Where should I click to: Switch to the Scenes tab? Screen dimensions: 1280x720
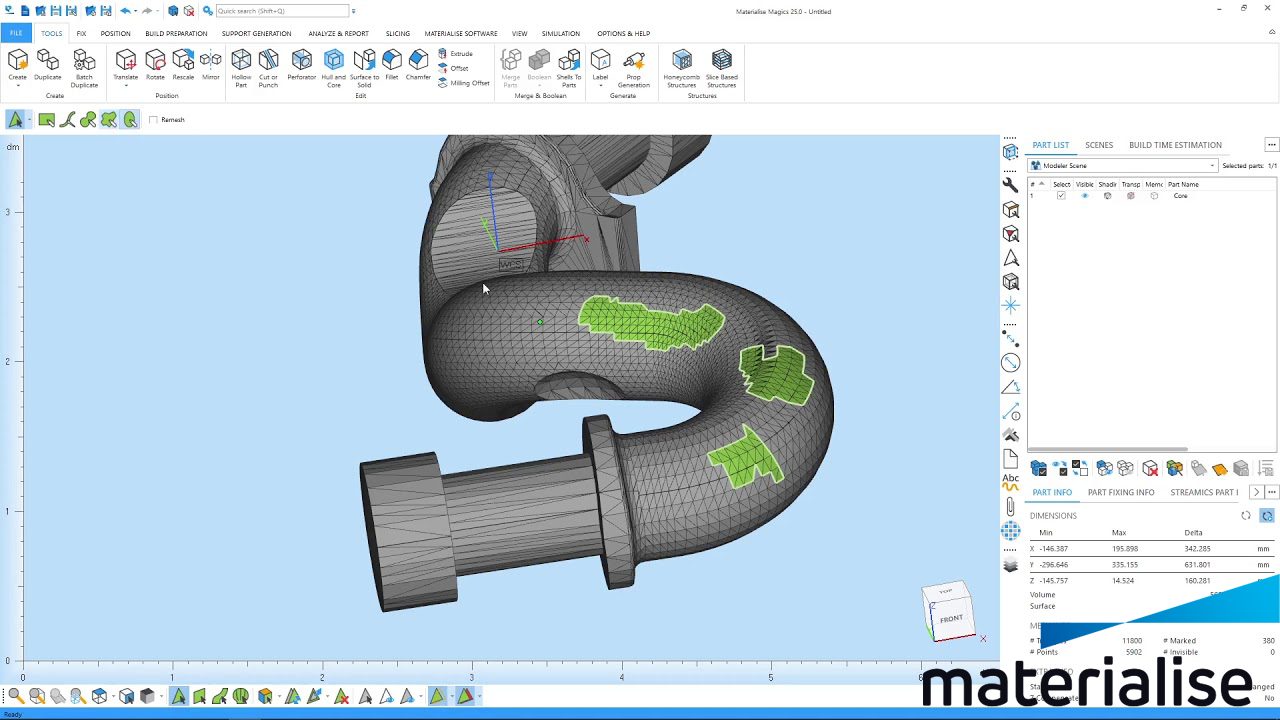click(1098, 145)
